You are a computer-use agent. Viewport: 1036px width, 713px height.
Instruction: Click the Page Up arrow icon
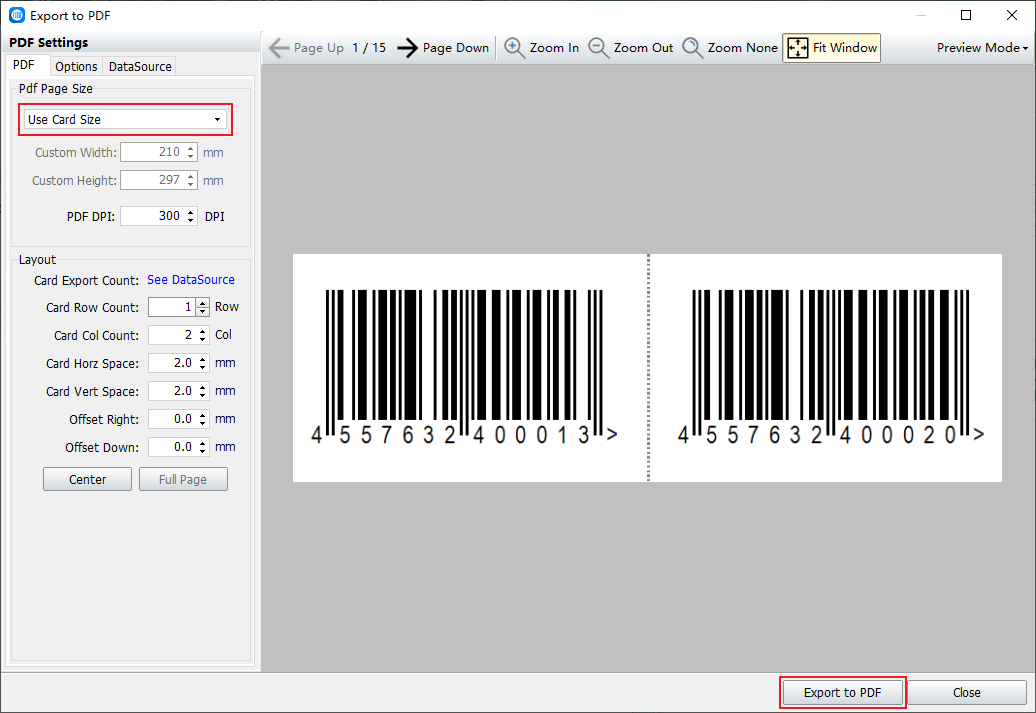[x=279, y=48]
